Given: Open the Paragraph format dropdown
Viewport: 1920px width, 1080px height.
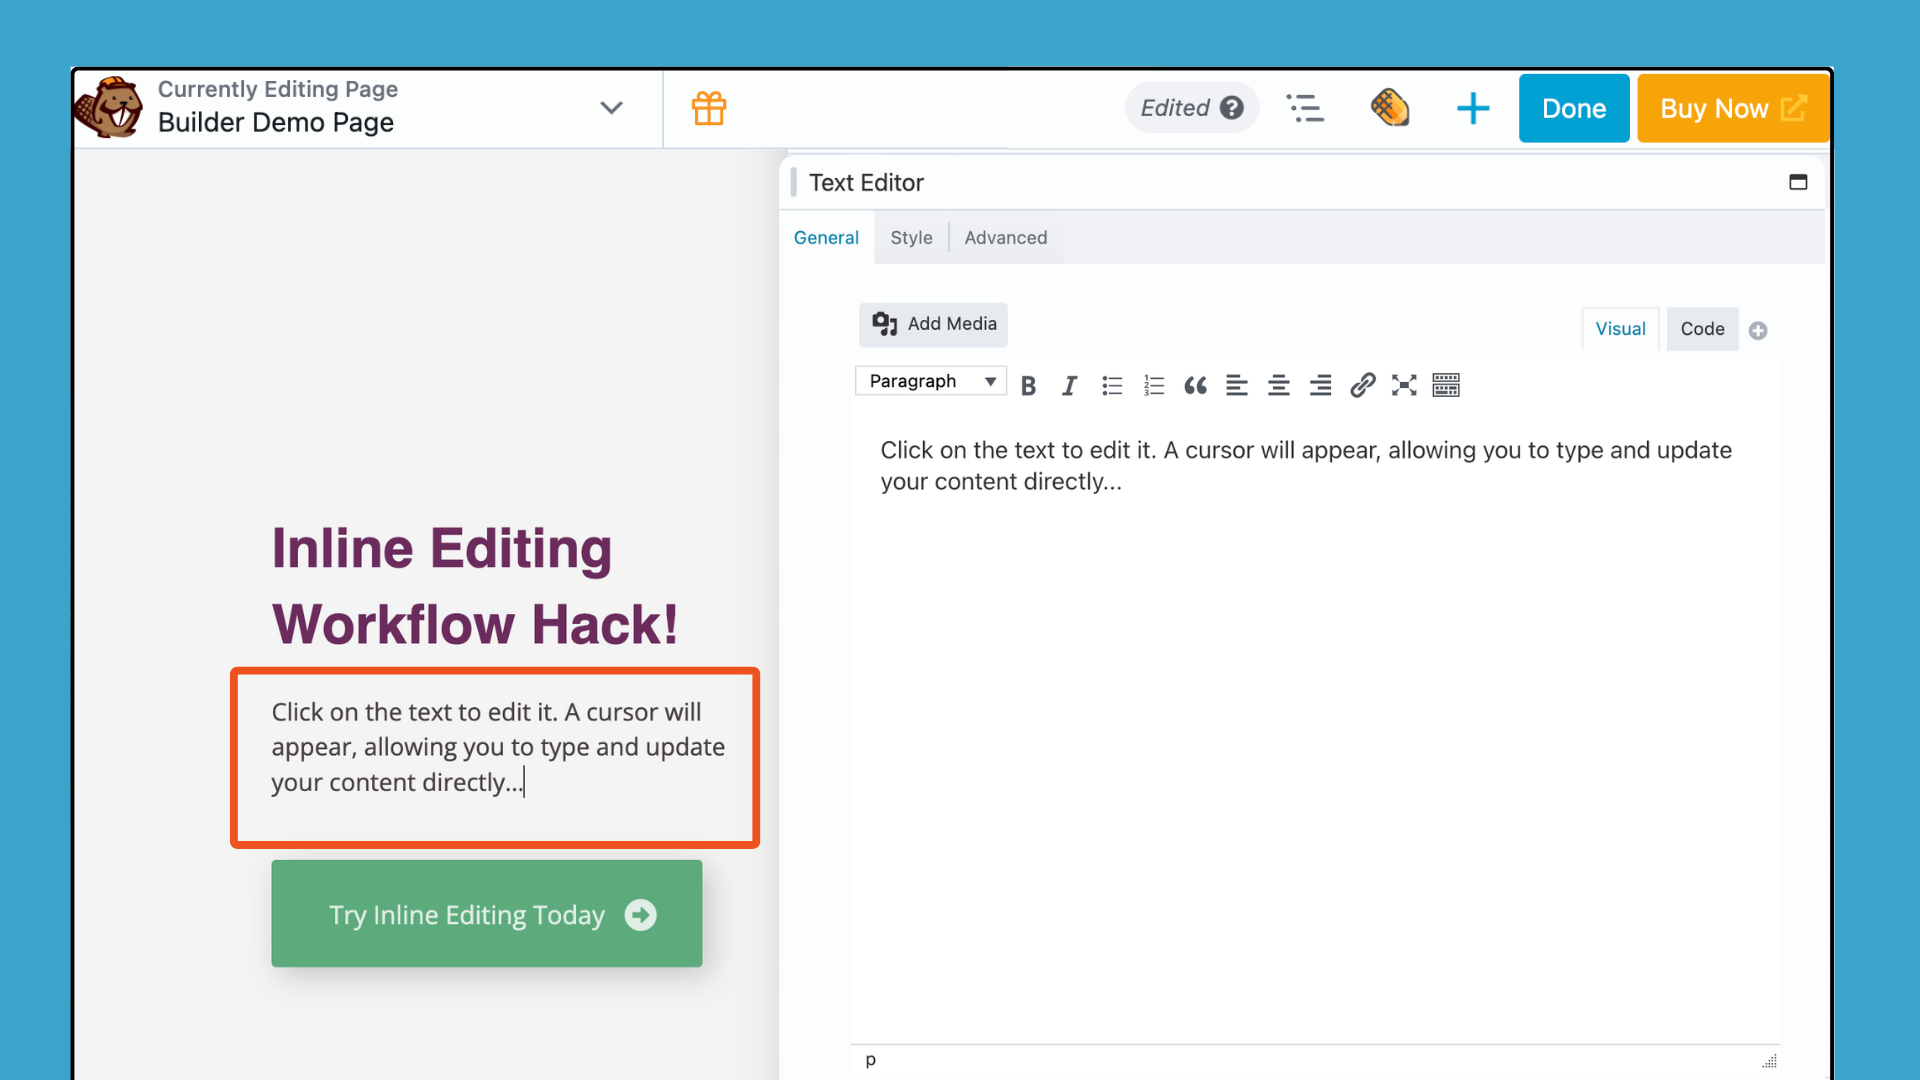Looking at the screenshot, I should pos(930,381).
